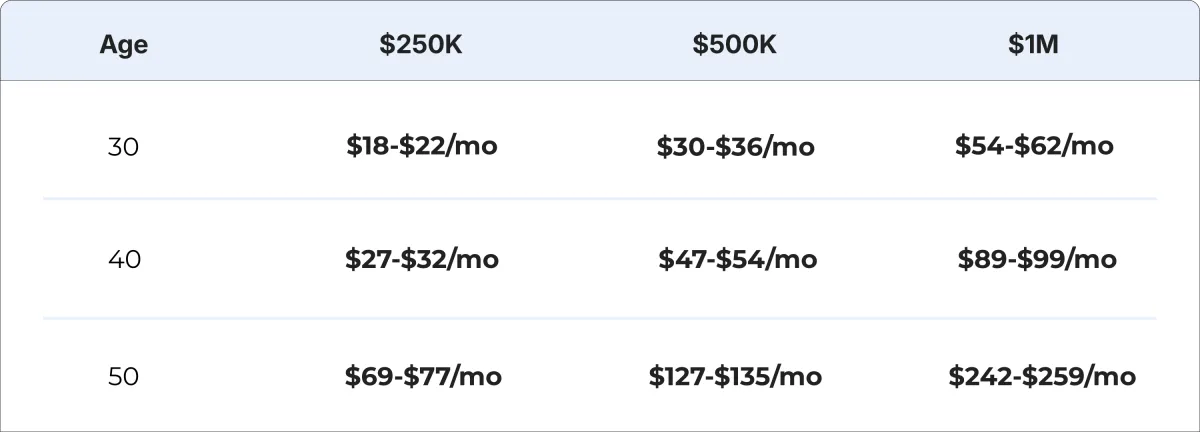Viewport: 1200px width, 432px height.
Task: Select the $1M column header
Action: (1034, 45)
